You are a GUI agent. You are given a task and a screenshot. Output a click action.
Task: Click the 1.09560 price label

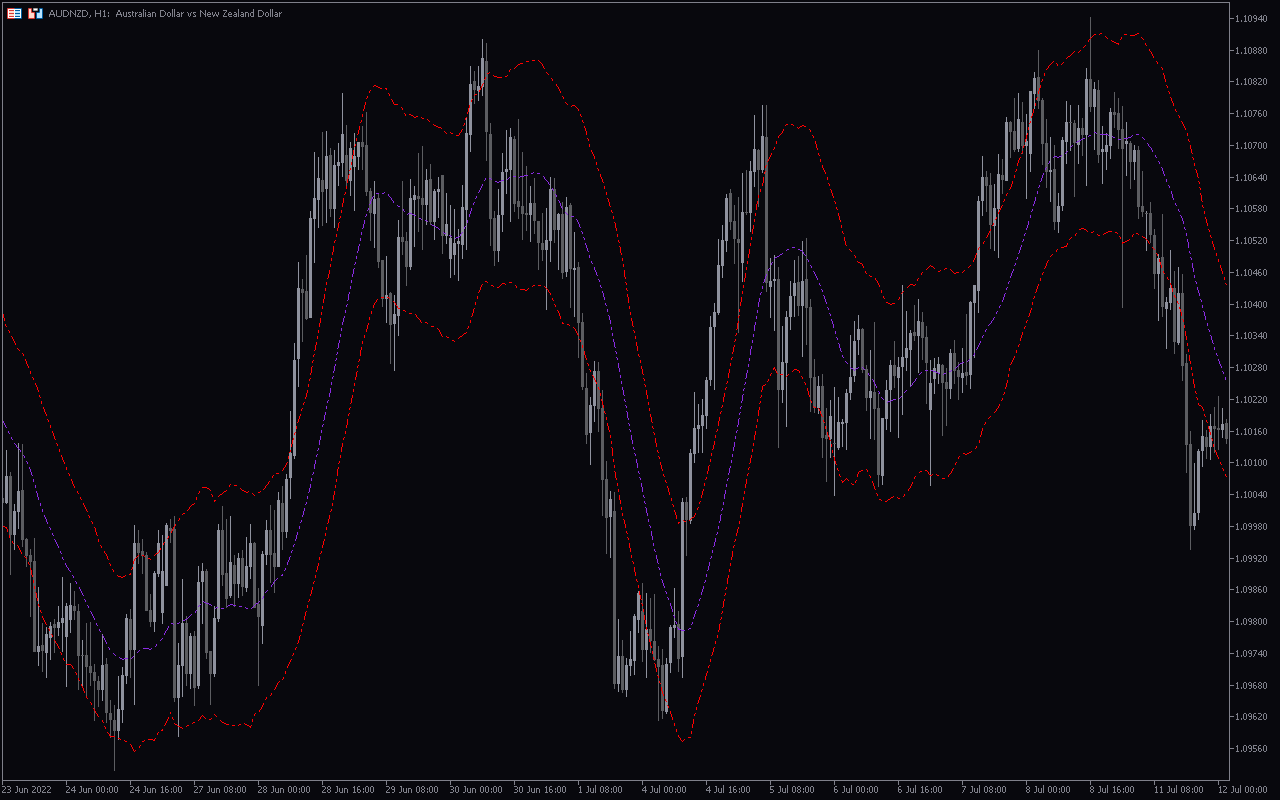(1252, 749)
